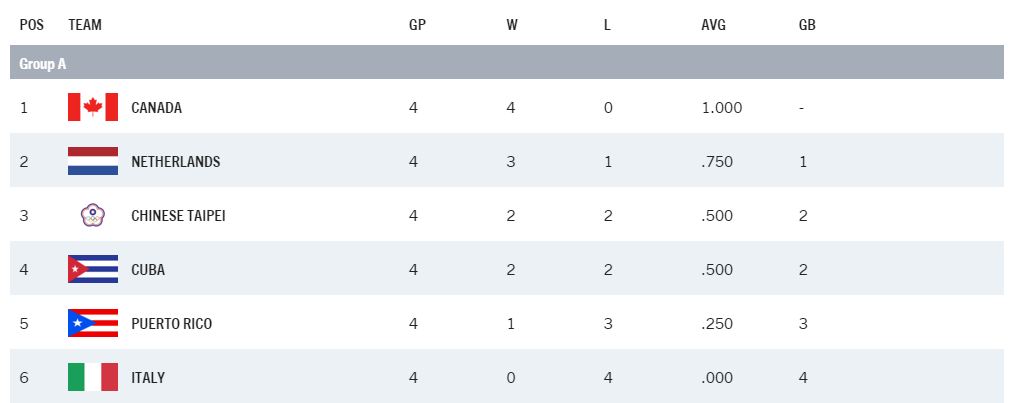1012x403 pixels.
Task: Go to the PUERTO RICO team page
Action: pos(171,324)
